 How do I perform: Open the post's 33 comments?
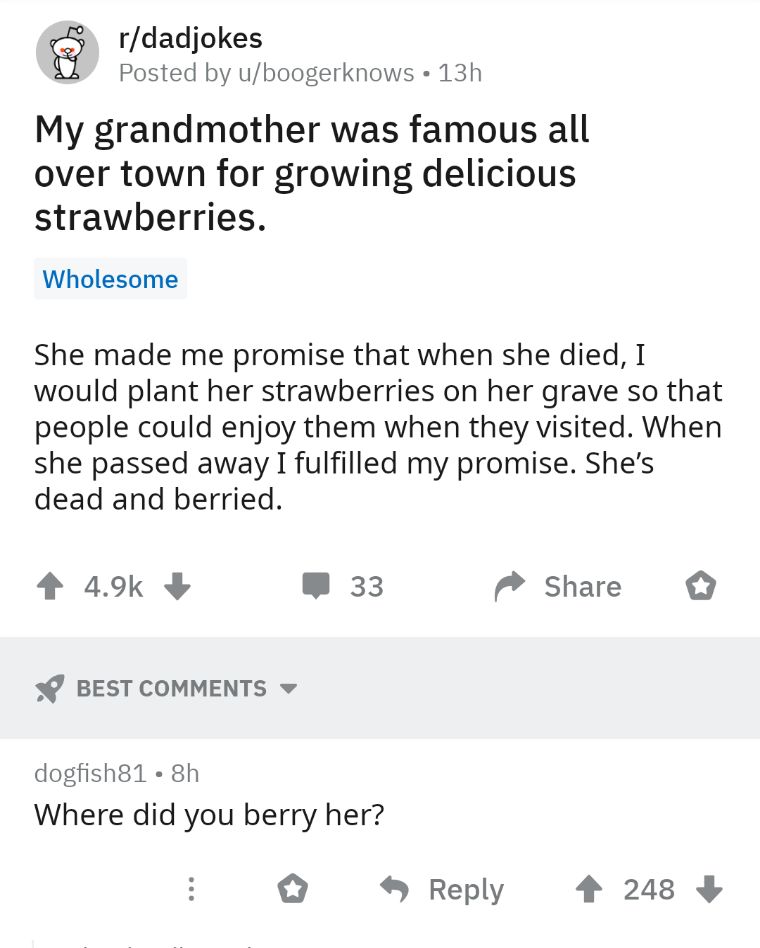(343, 587)
